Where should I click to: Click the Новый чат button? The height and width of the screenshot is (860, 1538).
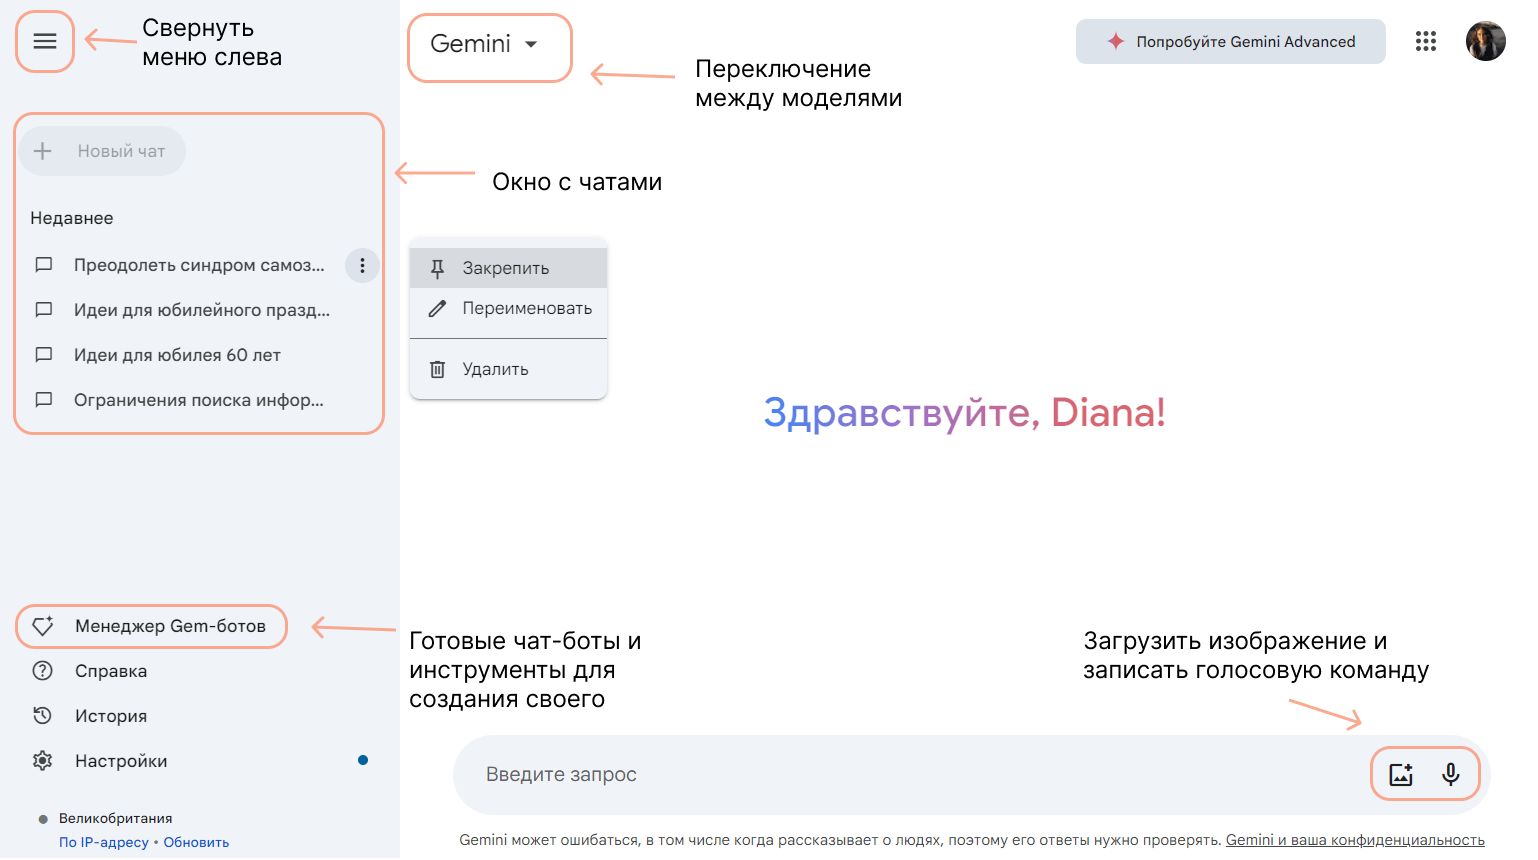pyautogui.click(x=103, y=152)
